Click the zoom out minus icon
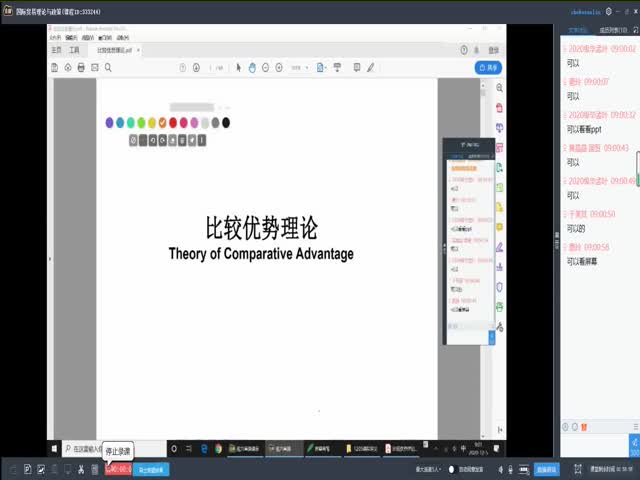This screenshot has height=480, width=640. pyautogui.click(x=266, y=68)
